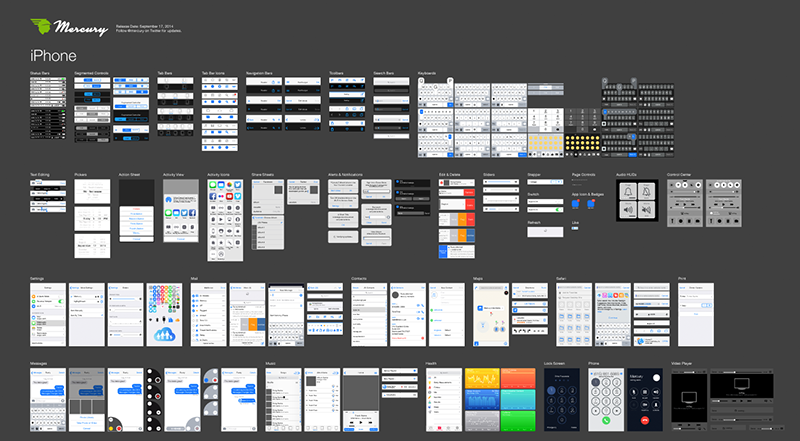Screen dimensions: 800x441
Task: Open the middle date picker under Pickers
Action: 92,218
